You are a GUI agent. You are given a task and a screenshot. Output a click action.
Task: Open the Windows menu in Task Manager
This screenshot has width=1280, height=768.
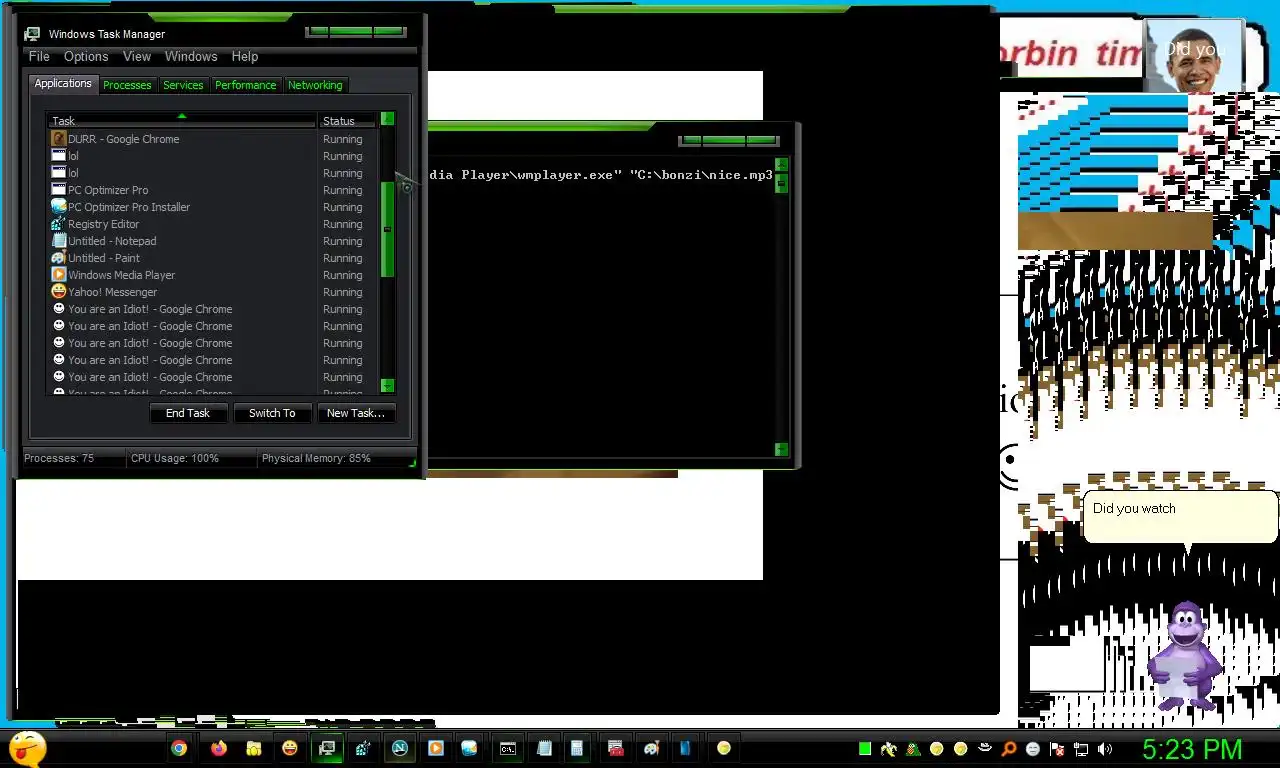click(x=191, y=57)
